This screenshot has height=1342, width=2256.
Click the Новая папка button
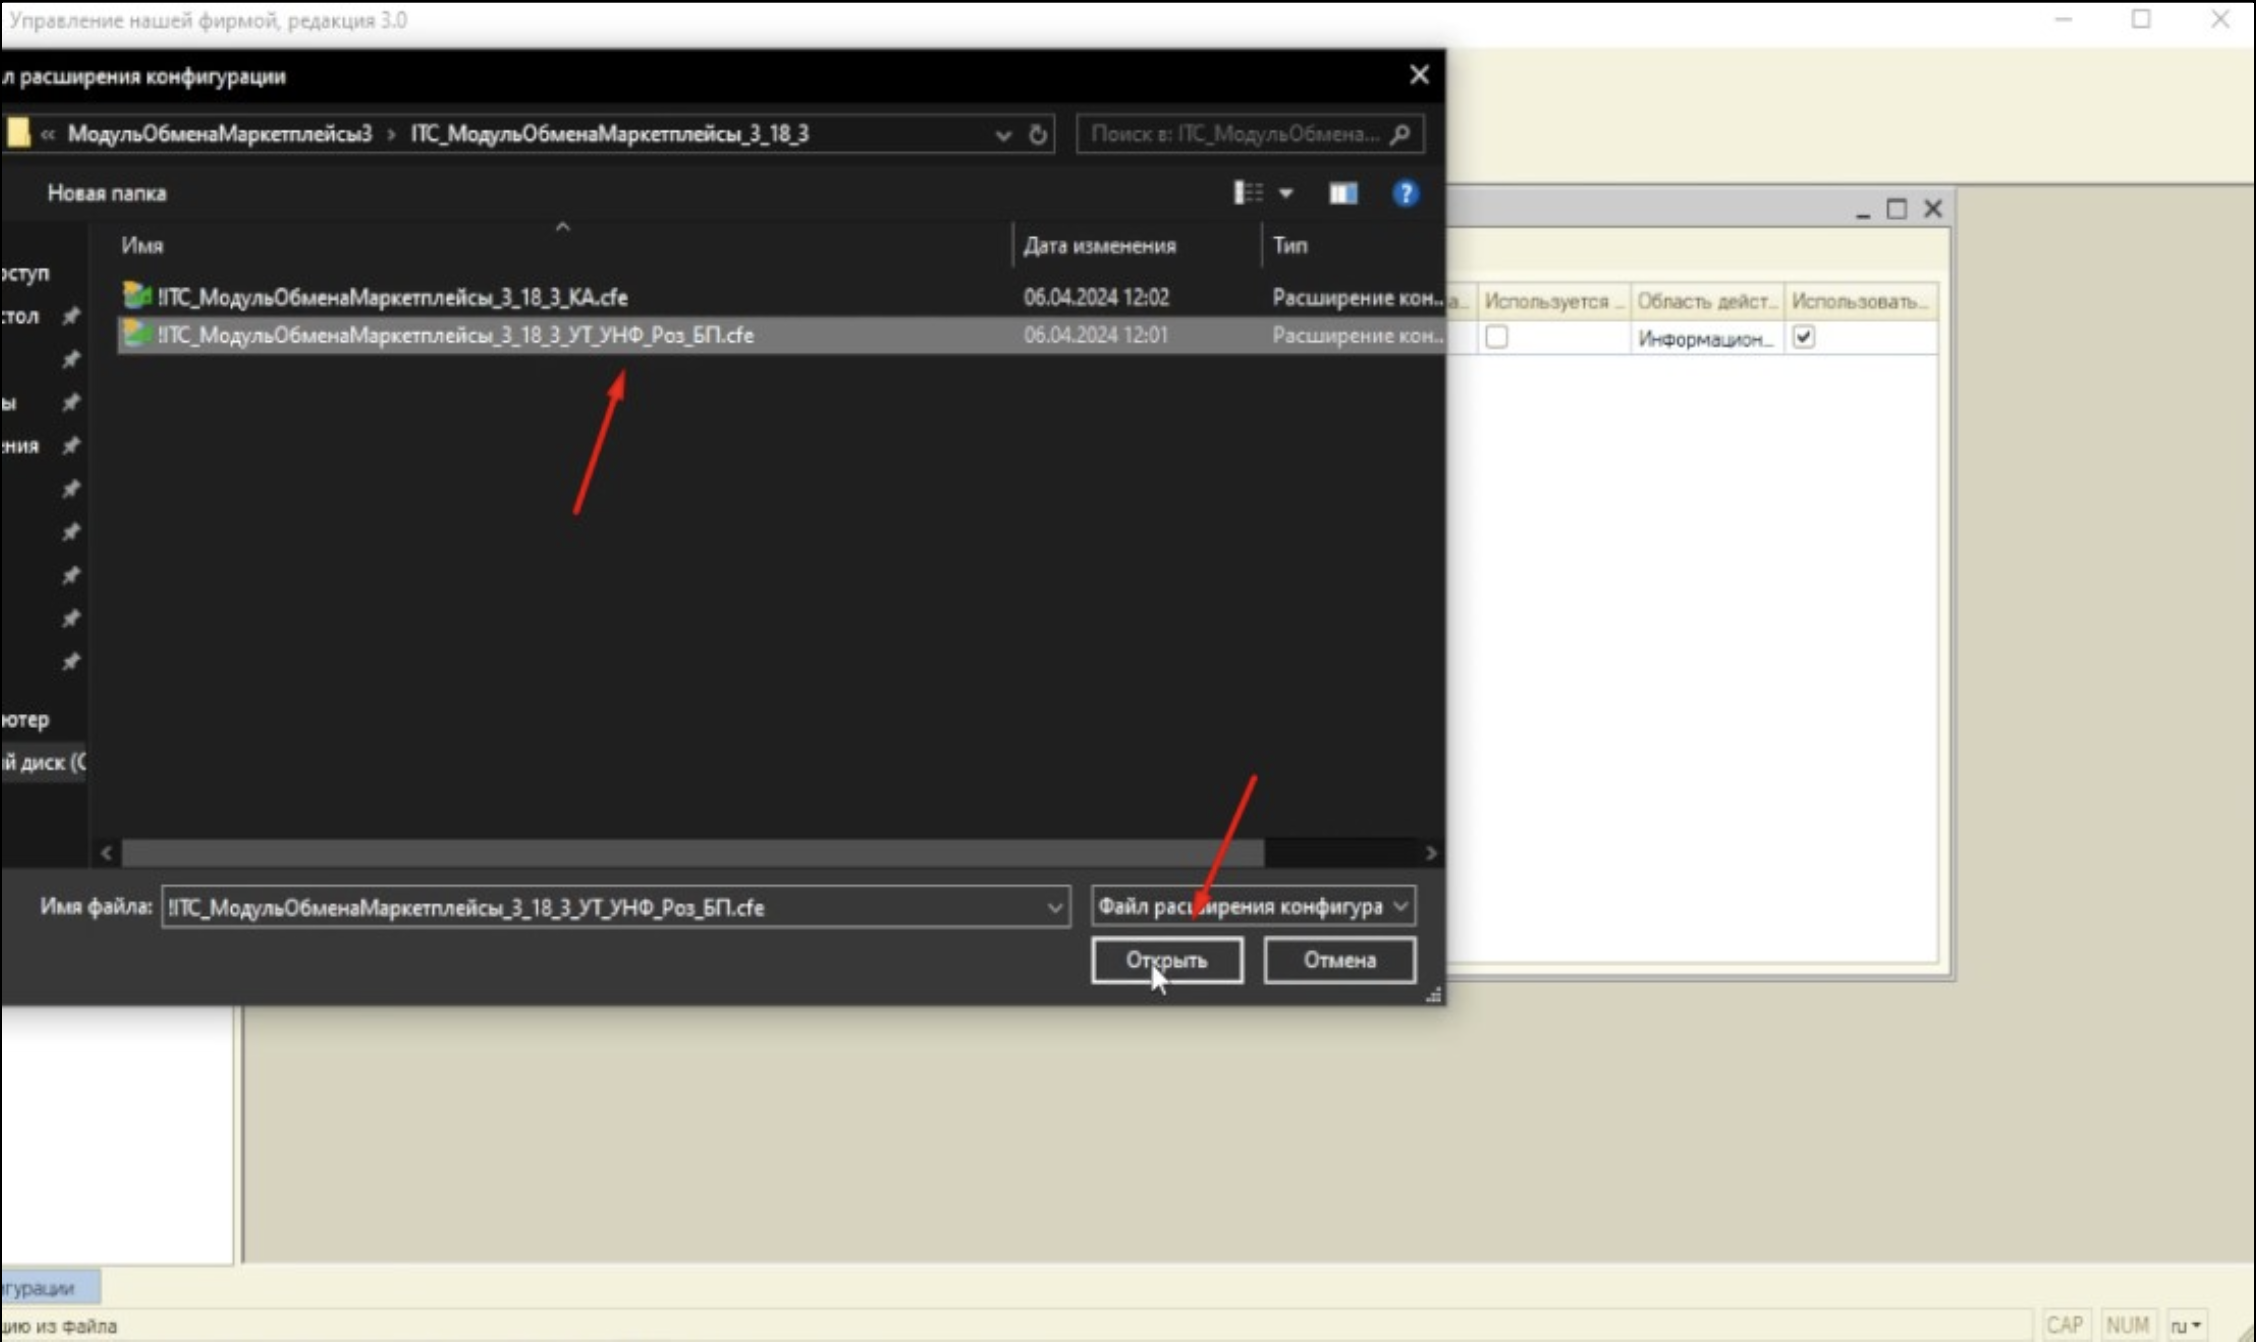click(107, 193)
